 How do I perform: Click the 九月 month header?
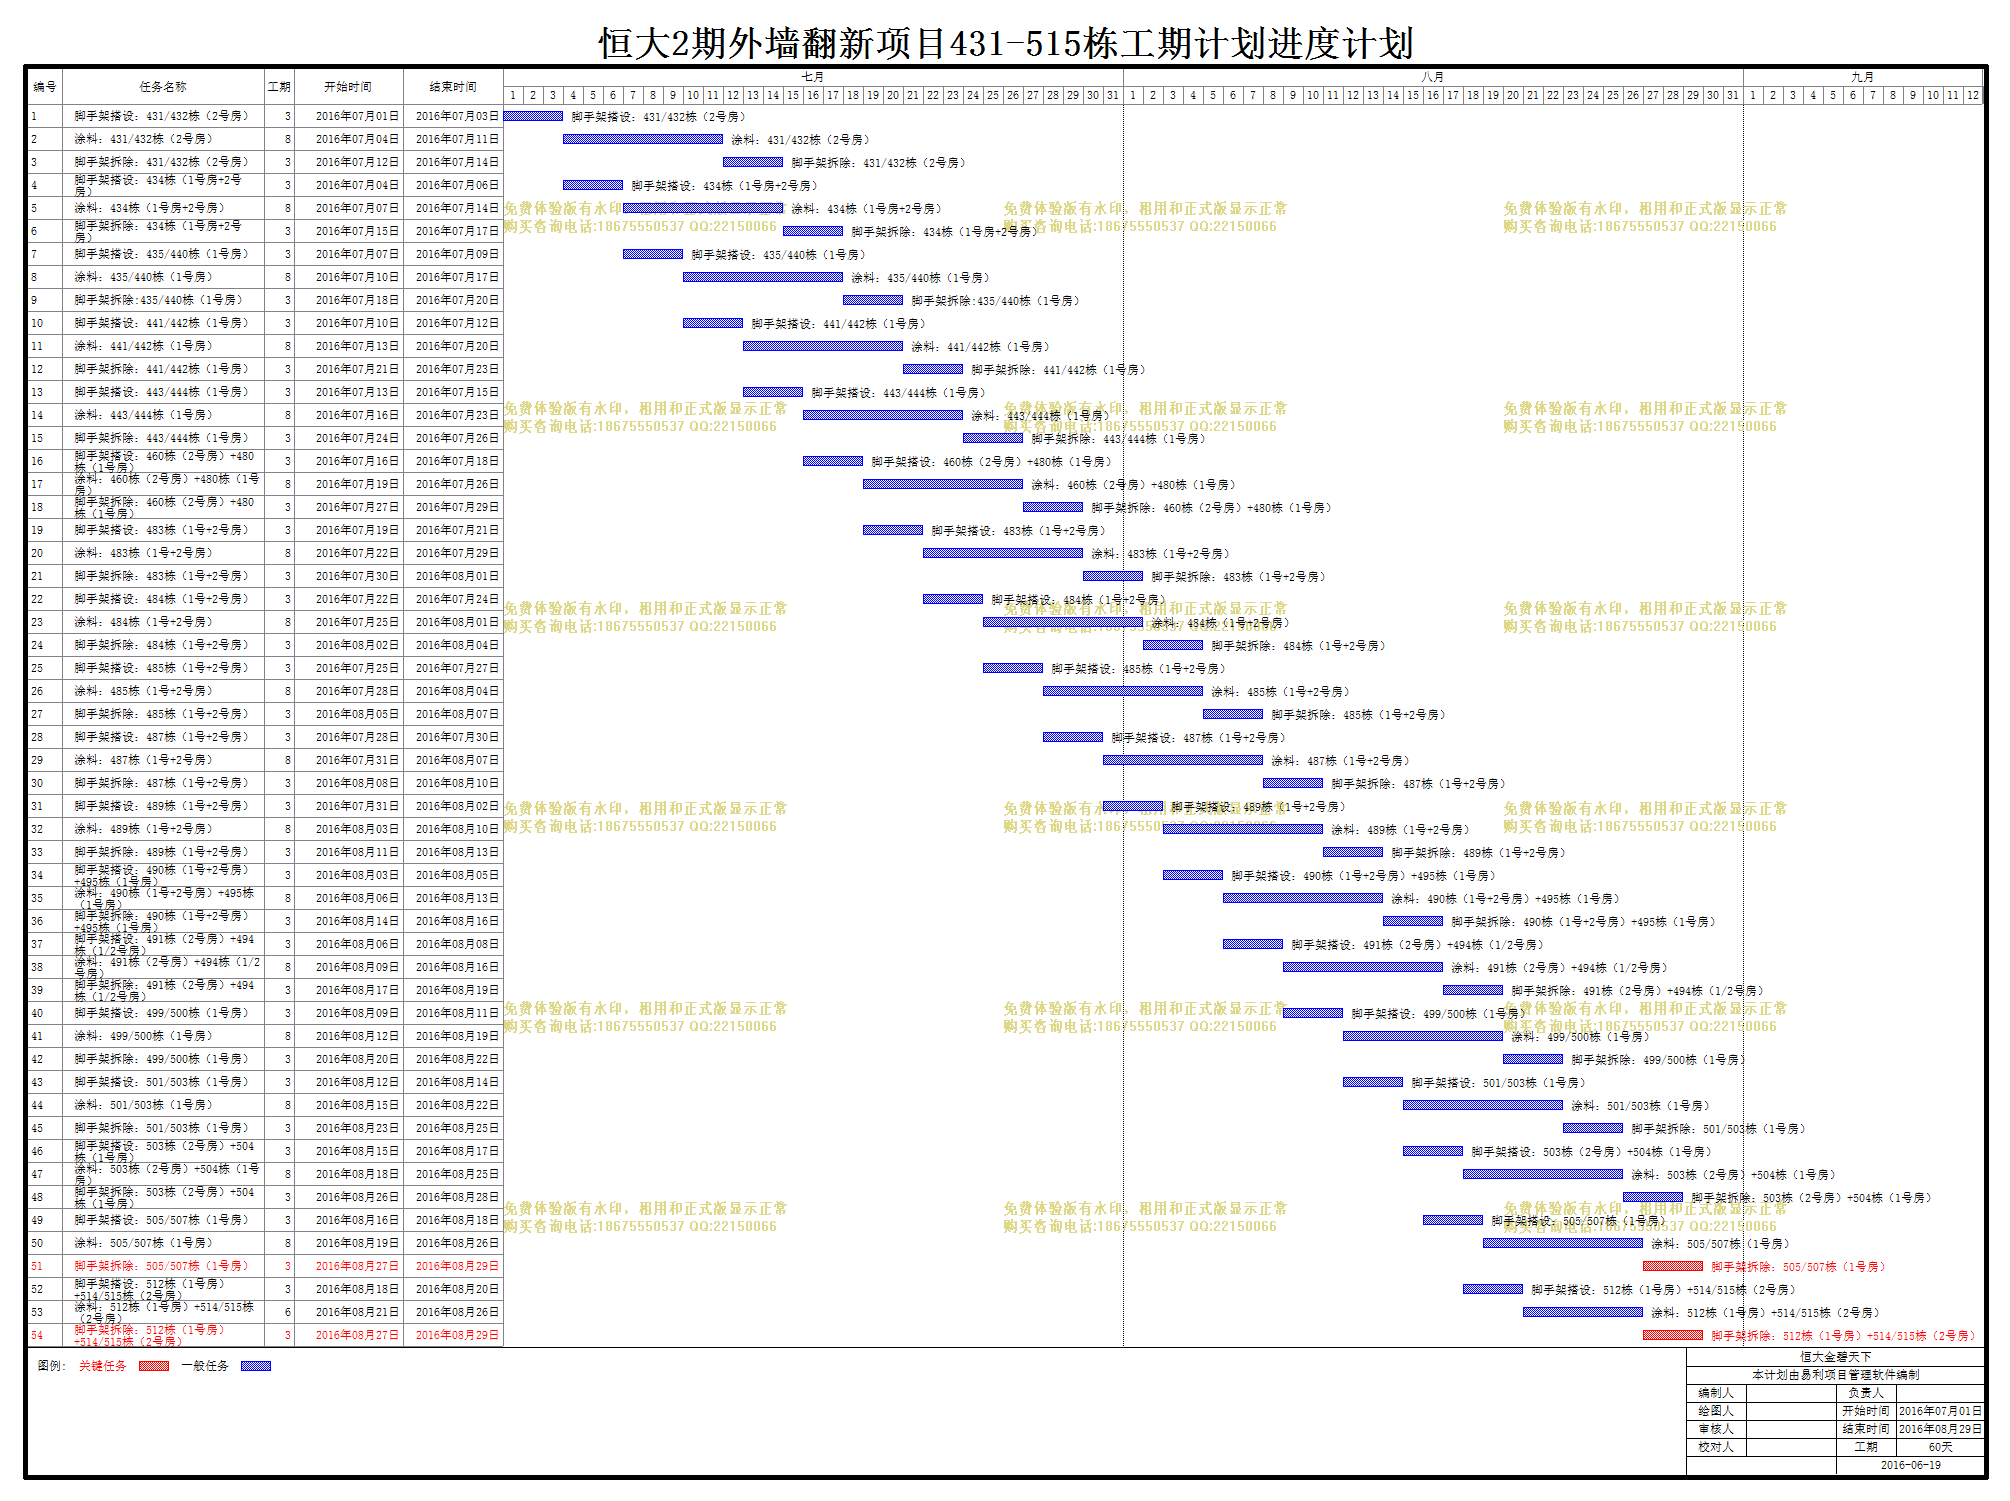coord(1863,77)
